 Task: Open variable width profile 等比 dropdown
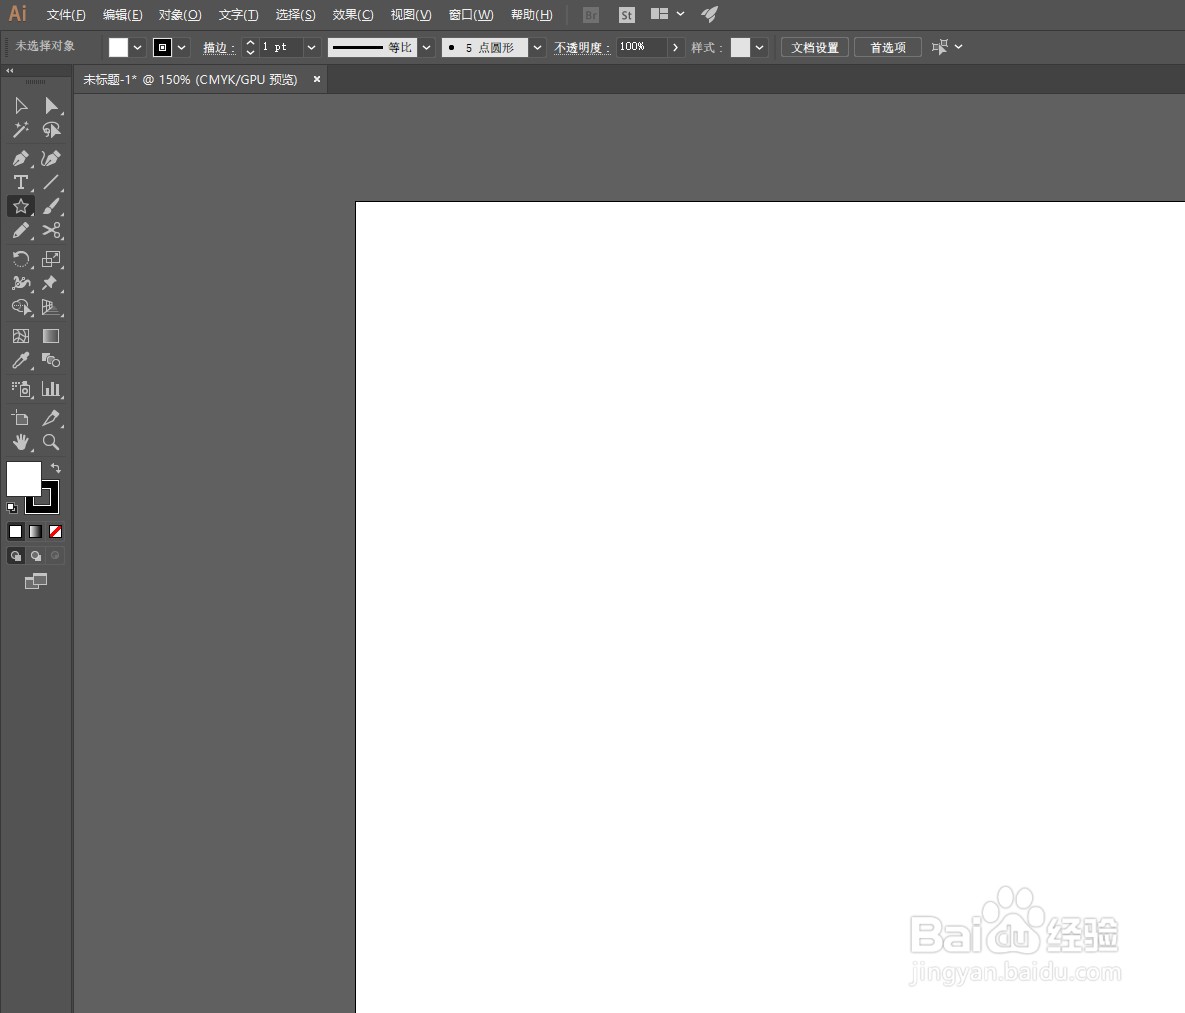coord(427,48)
